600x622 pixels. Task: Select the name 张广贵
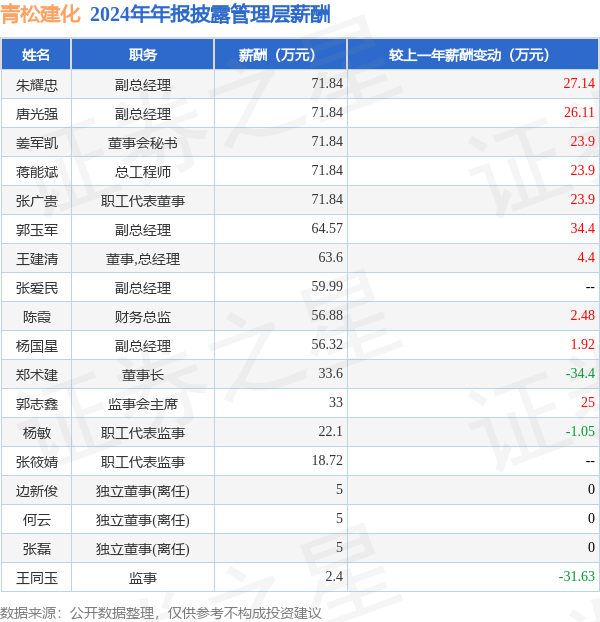click(36, 201)
